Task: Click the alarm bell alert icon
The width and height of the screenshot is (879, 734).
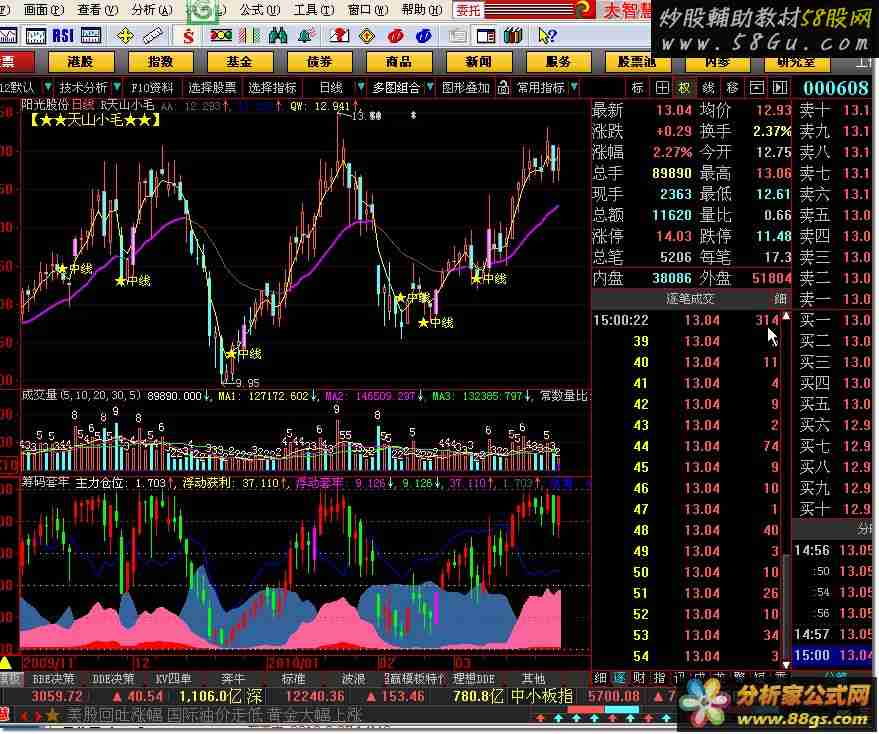Action: coord(306,36)
